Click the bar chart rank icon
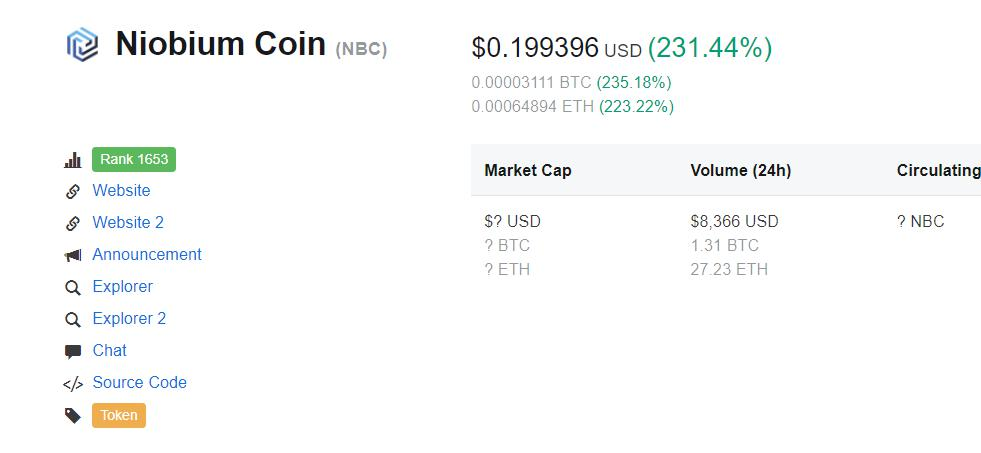 pos(73,160)
